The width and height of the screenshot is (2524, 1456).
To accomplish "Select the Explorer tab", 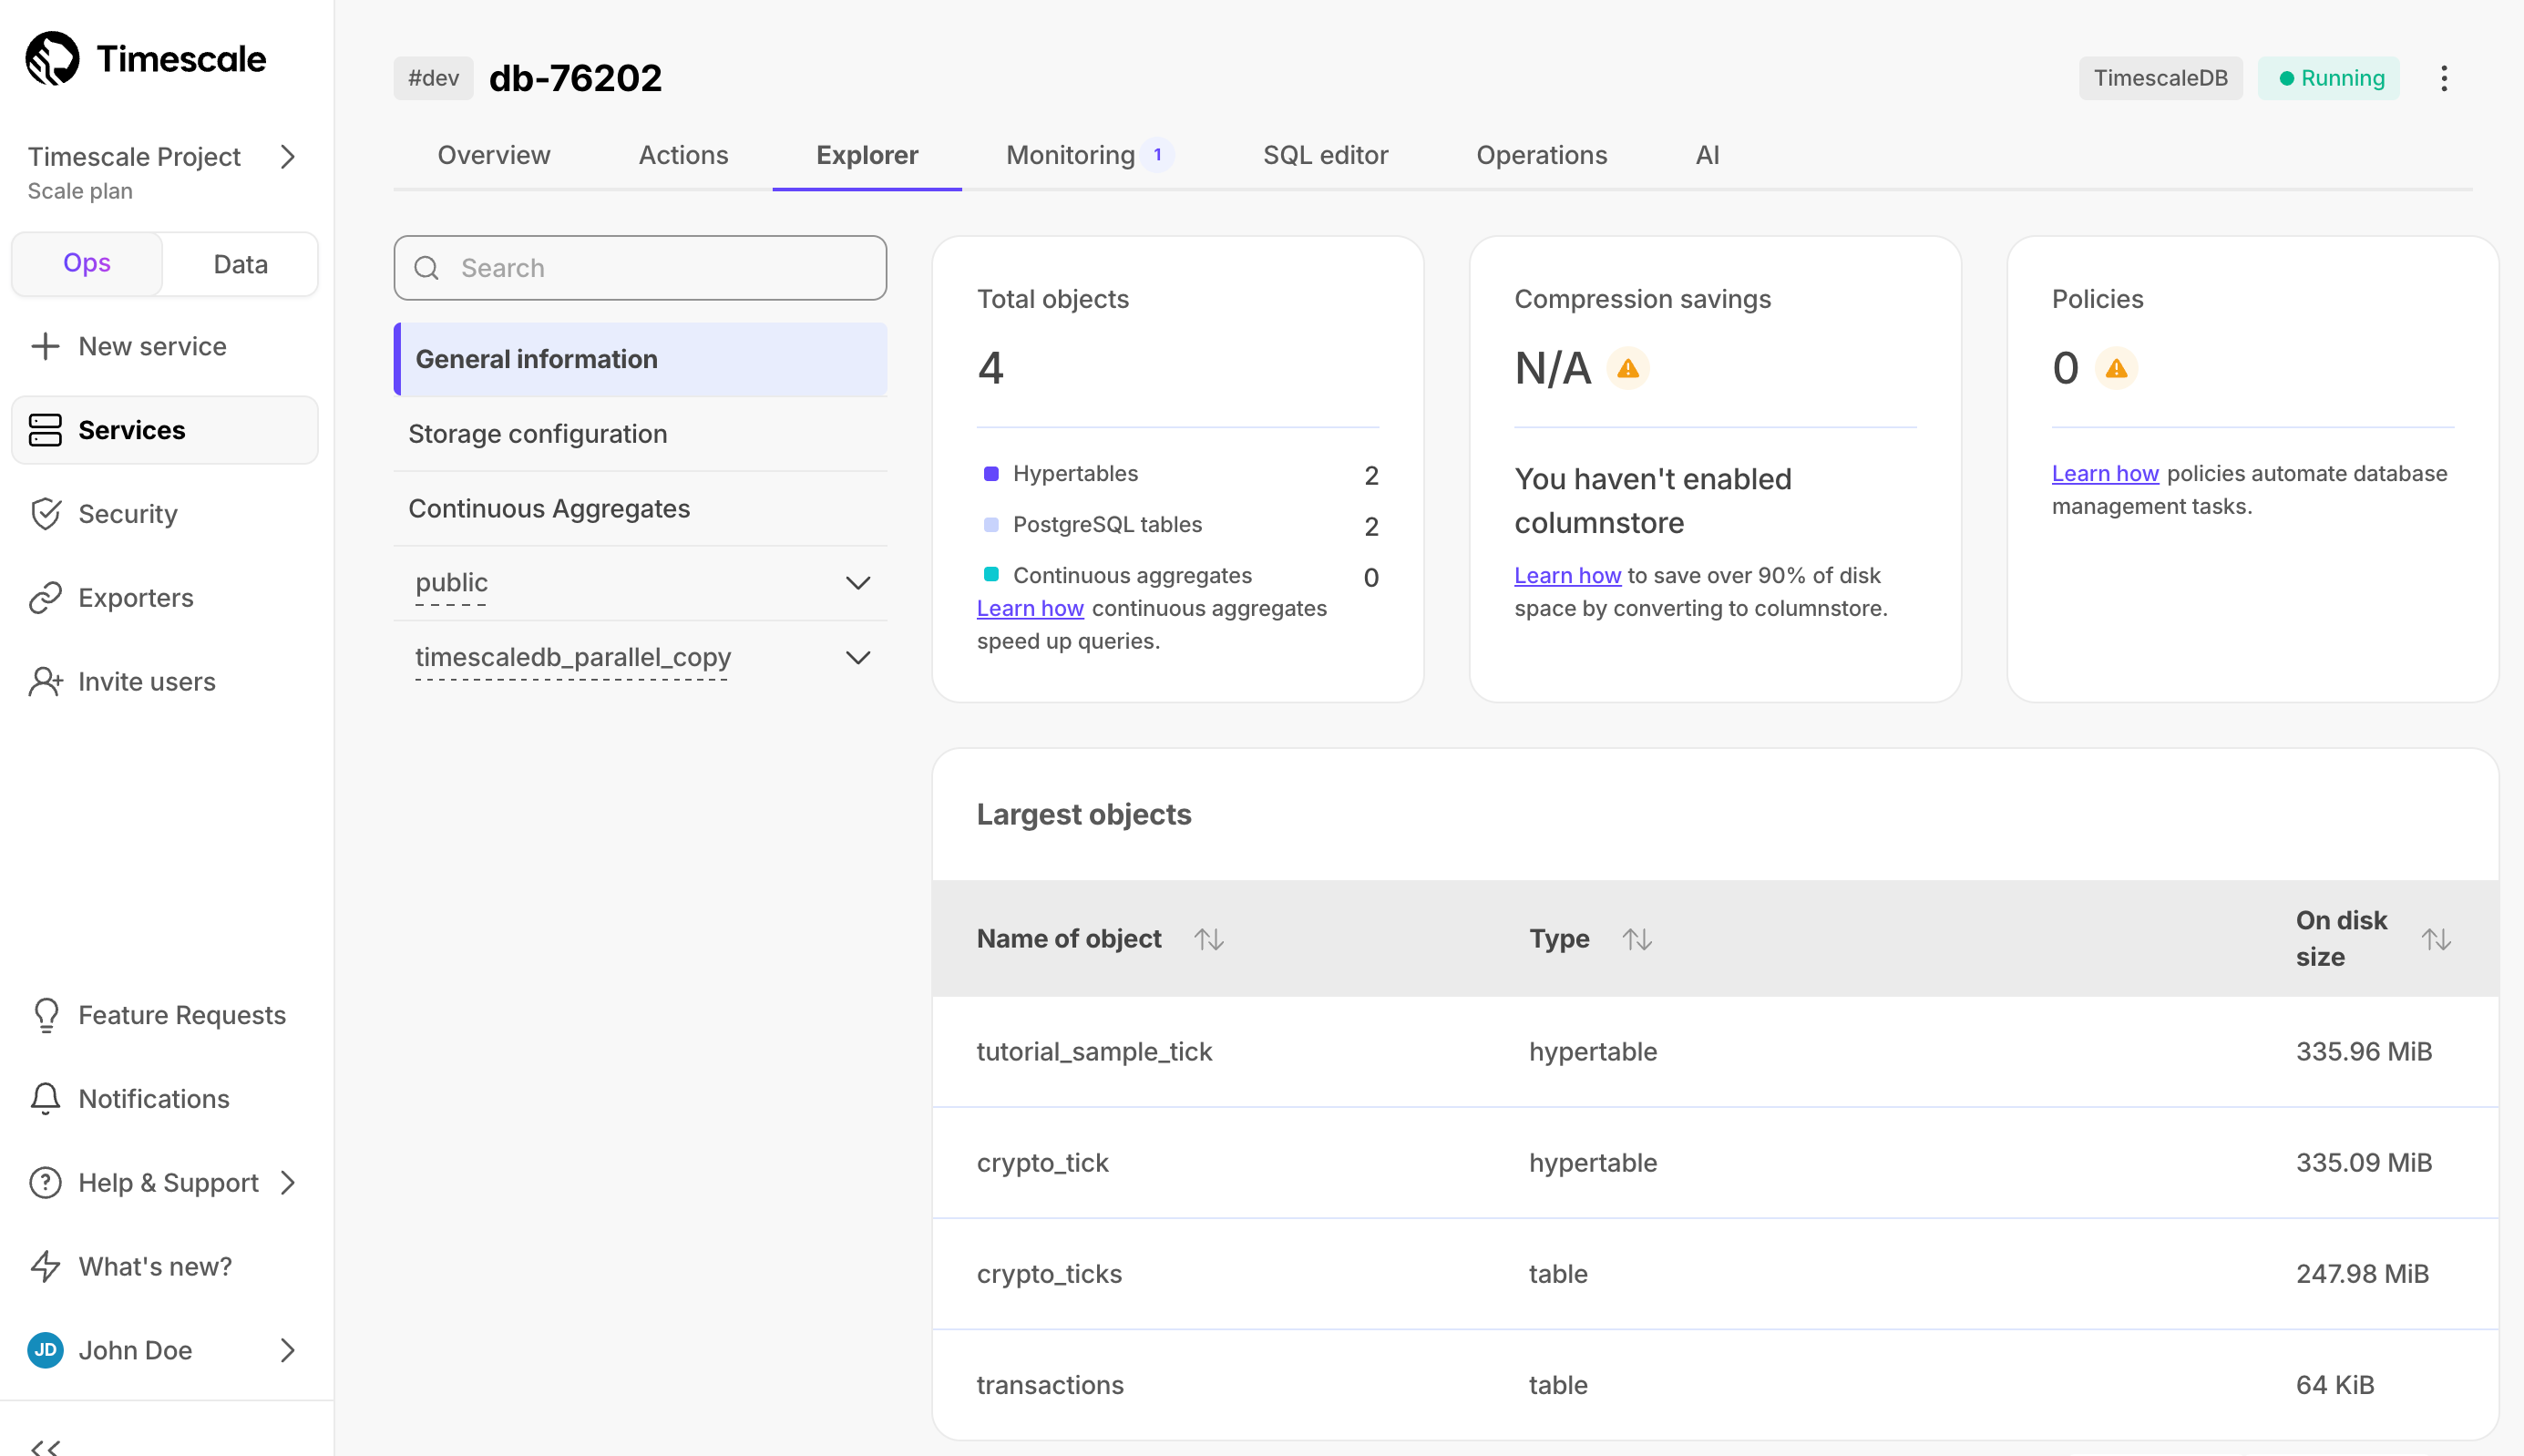I will (x=867, y=155).
